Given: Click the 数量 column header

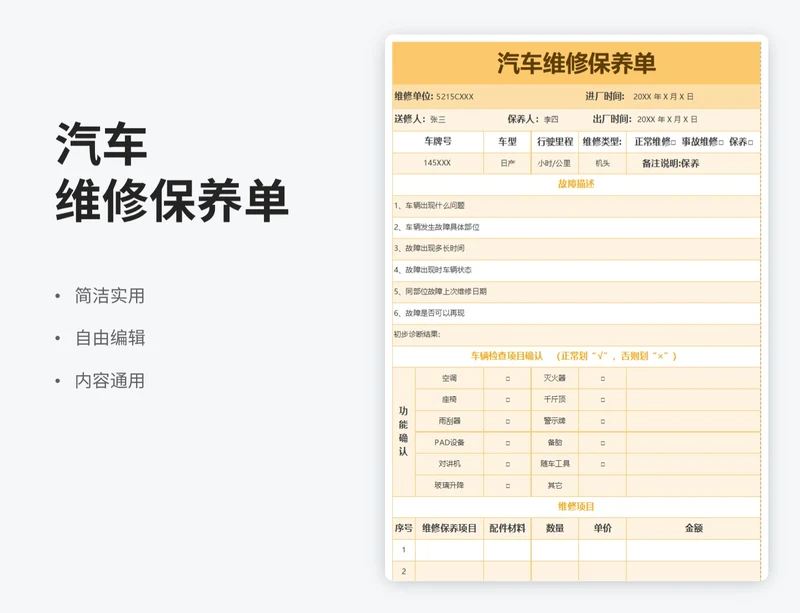Looking at the screenshot, I should (555, 528).
